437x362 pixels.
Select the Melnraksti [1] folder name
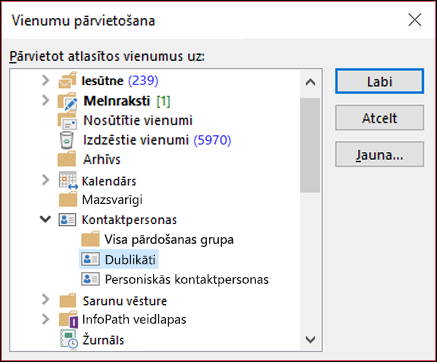tap(127, 101)
